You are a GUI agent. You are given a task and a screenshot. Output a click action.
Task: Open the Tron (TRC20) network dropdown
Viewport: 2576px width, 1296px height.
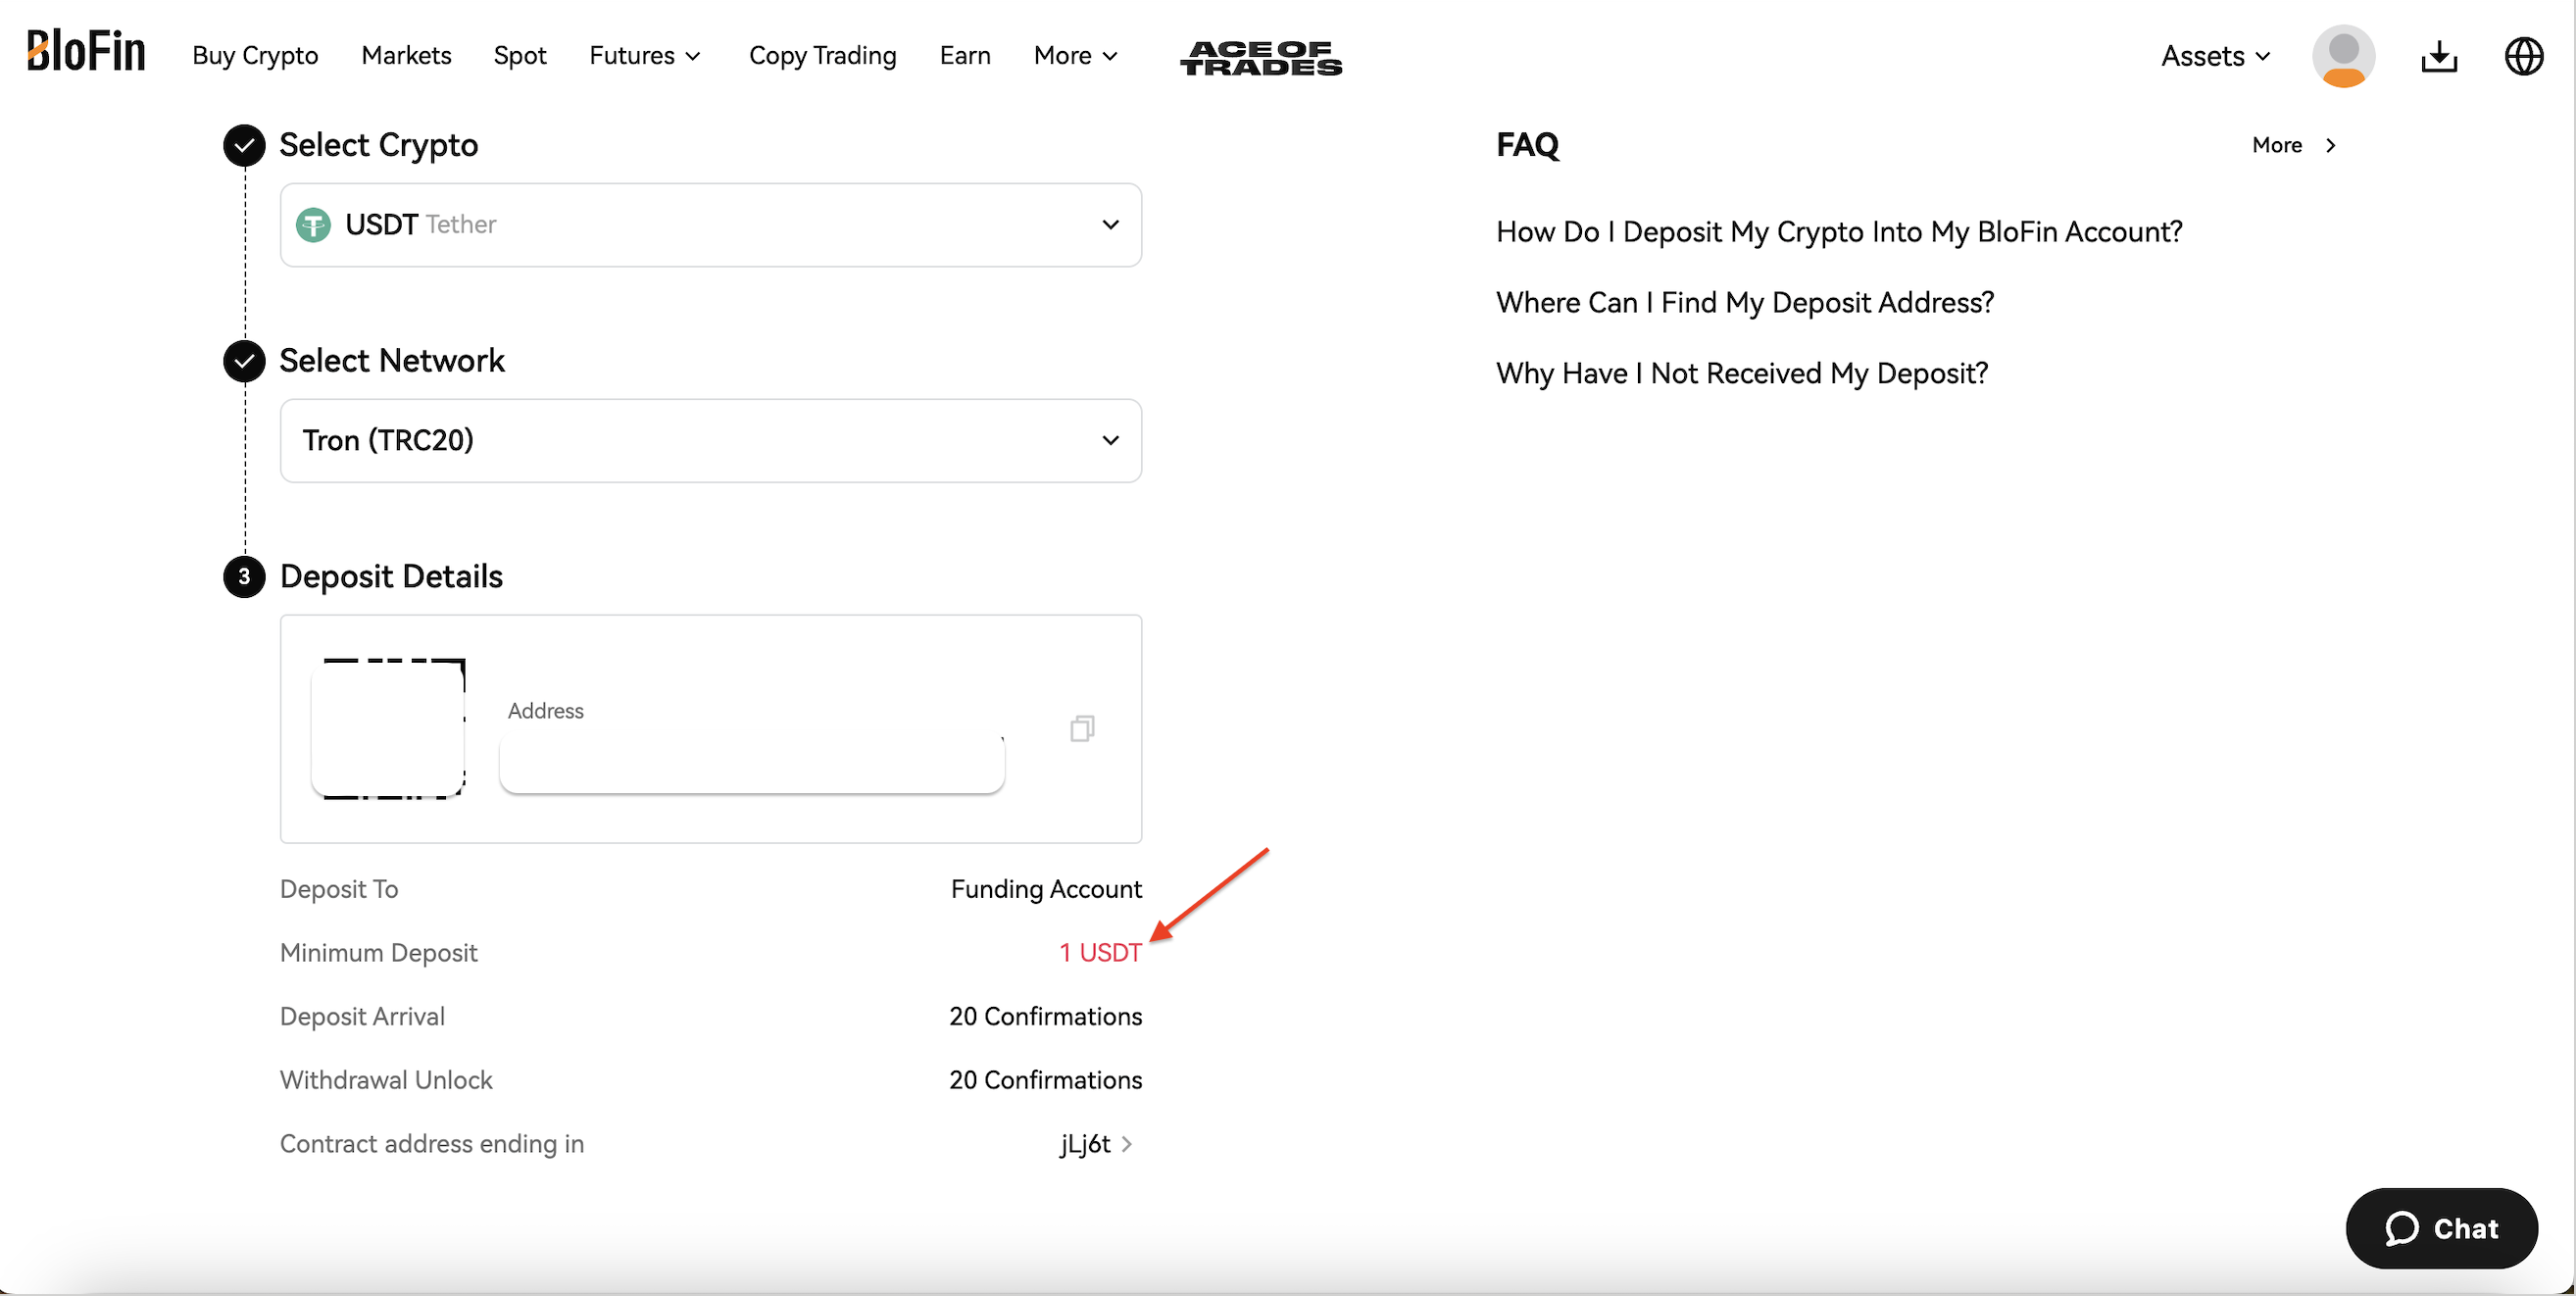[711, 441]
